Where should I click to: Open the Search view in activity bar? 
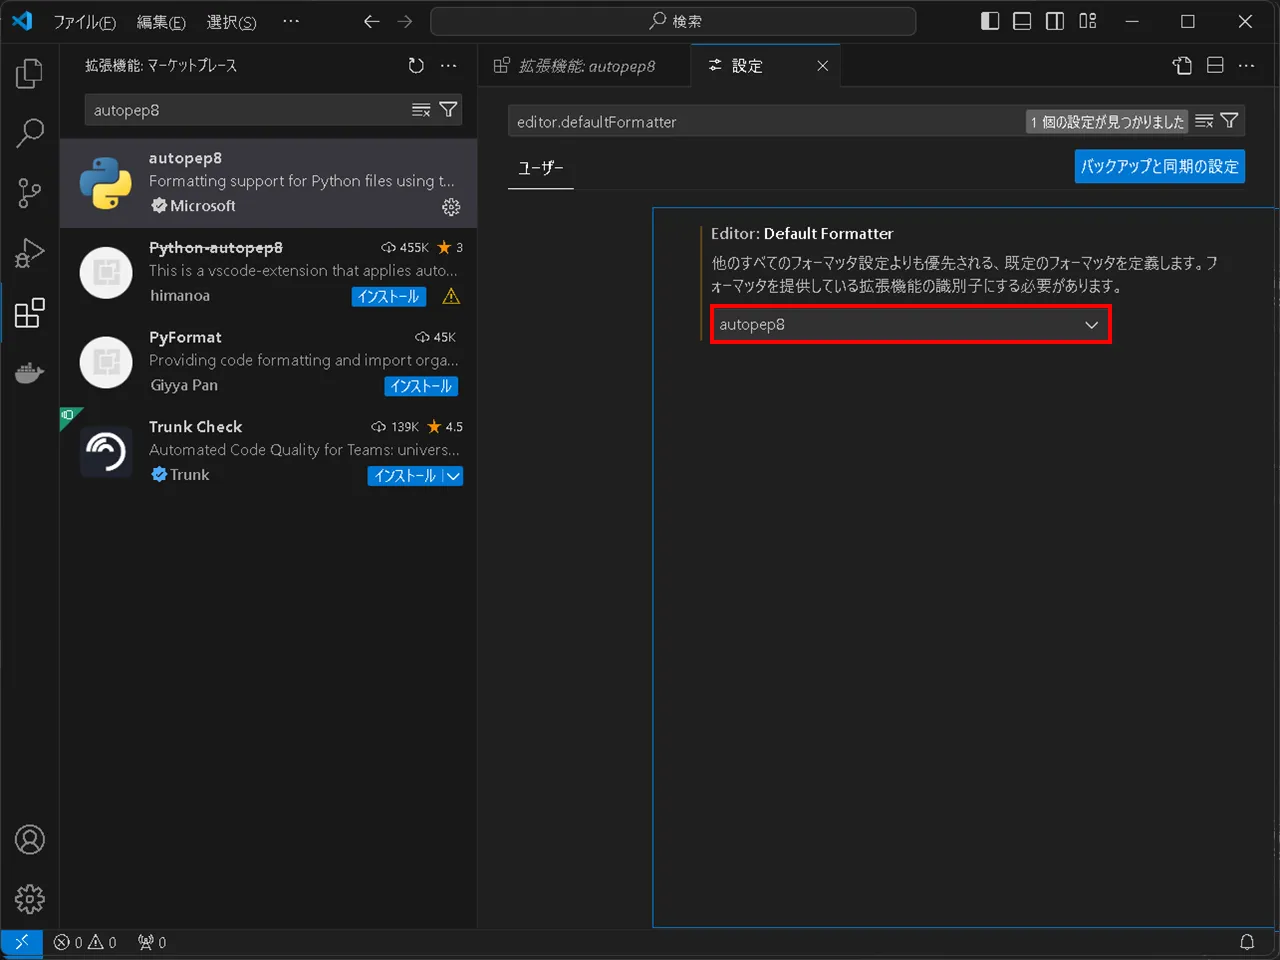point(30,133)
